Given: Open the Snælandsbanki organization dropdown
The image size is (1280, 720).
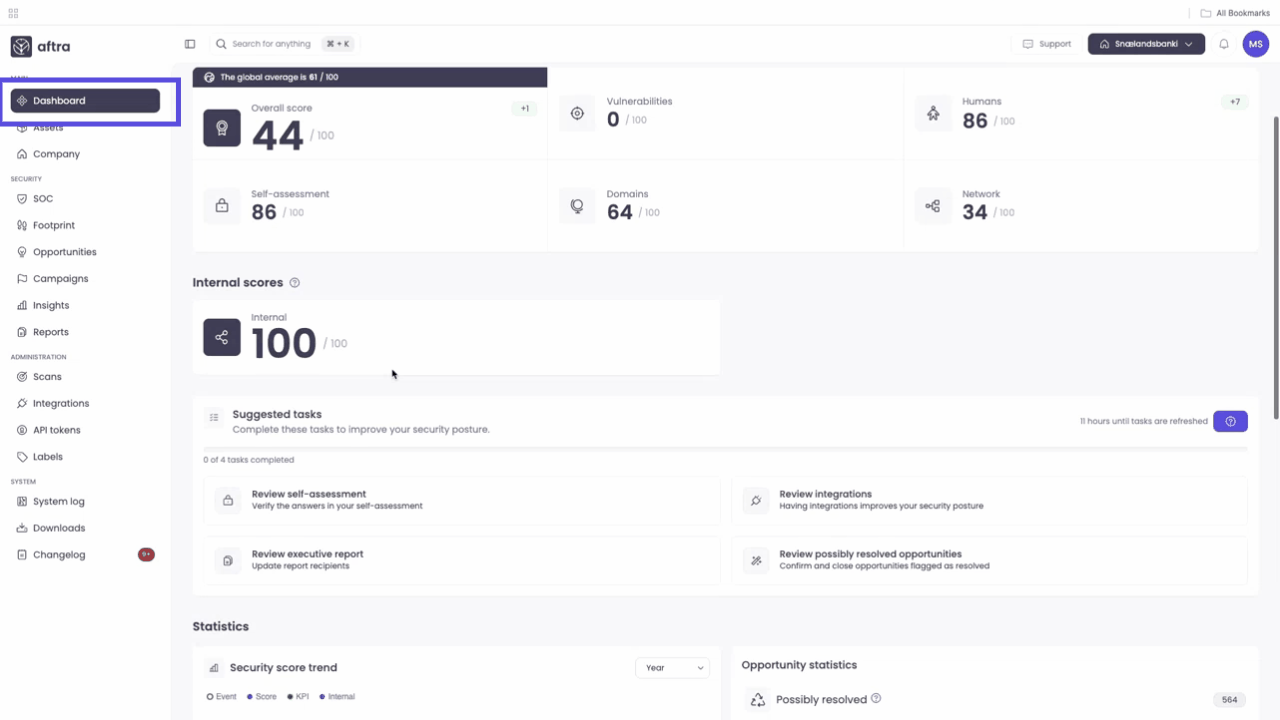Looking at the screenshot, I should pos(1146,43).
